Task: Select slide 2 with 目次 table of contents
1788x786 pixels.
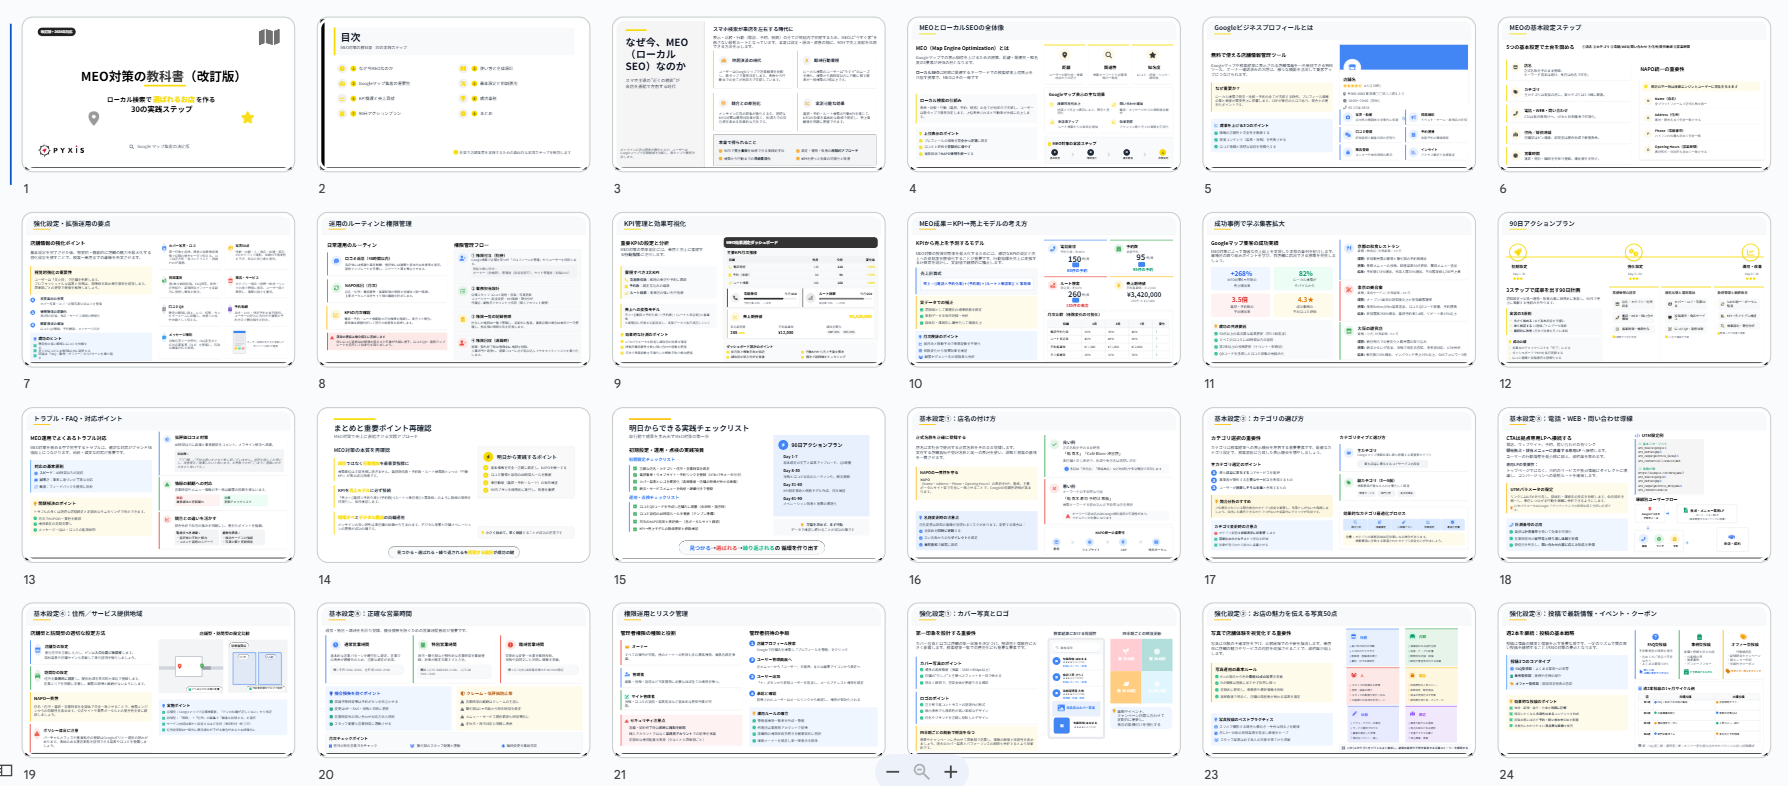Action: 453,94
